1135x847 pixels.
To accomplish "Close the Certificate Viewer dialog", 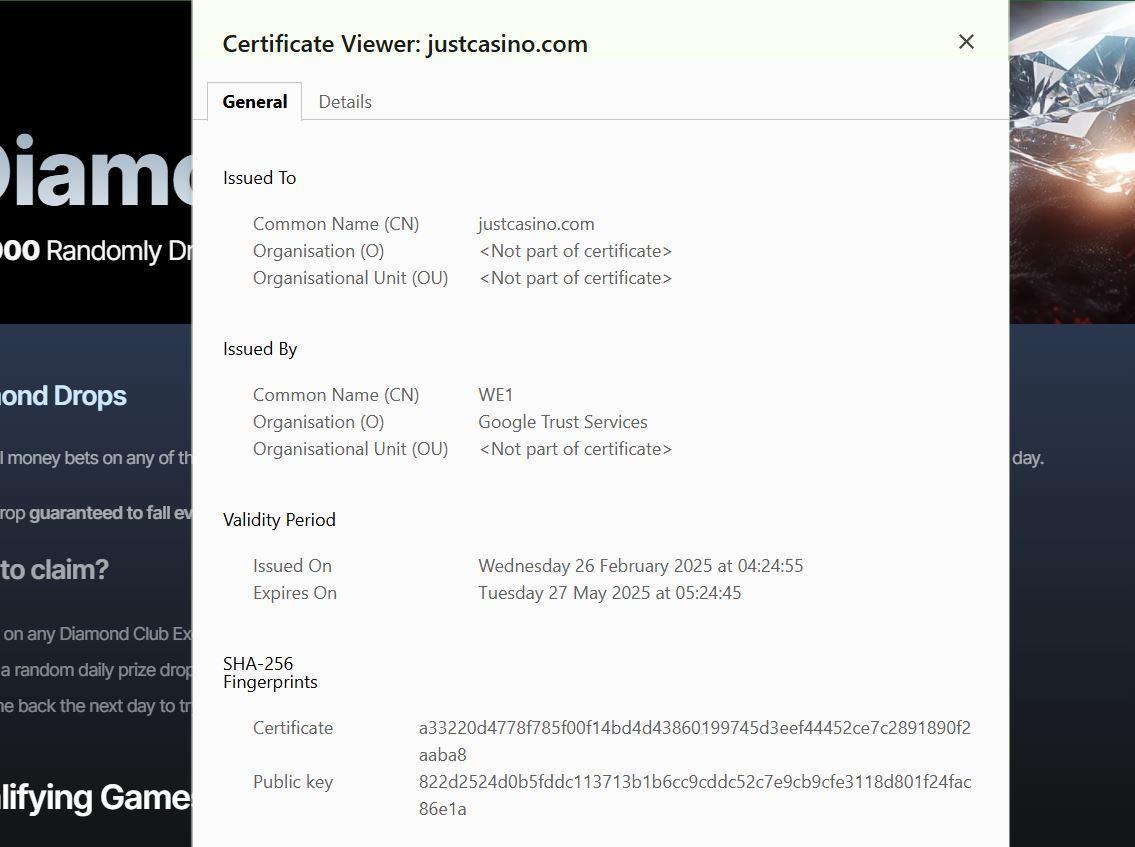I will tap(966, 42).
